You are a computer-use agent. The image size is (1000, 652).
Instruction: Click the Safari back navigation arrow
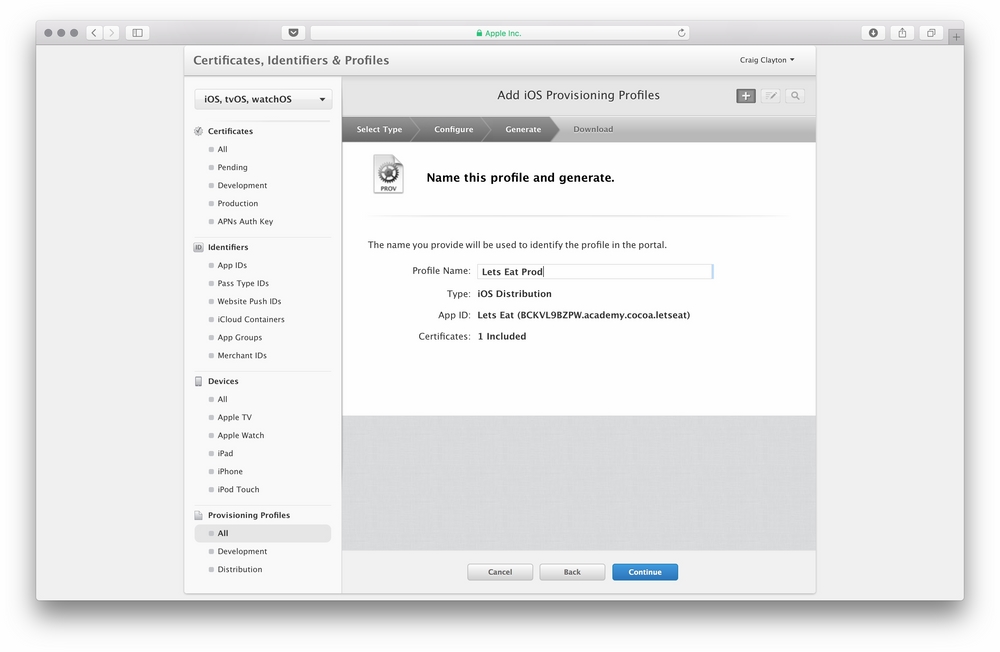(94, 33)
